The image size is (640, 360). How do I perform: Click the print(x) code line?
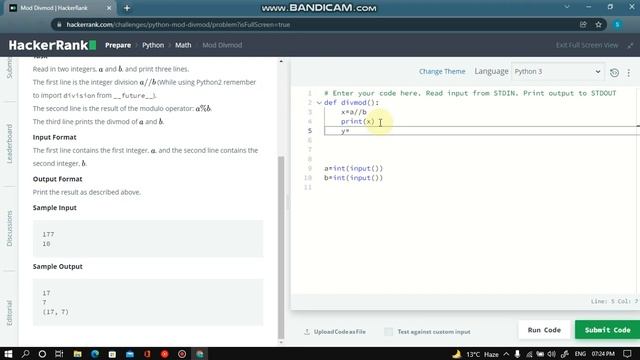(358, 121)
